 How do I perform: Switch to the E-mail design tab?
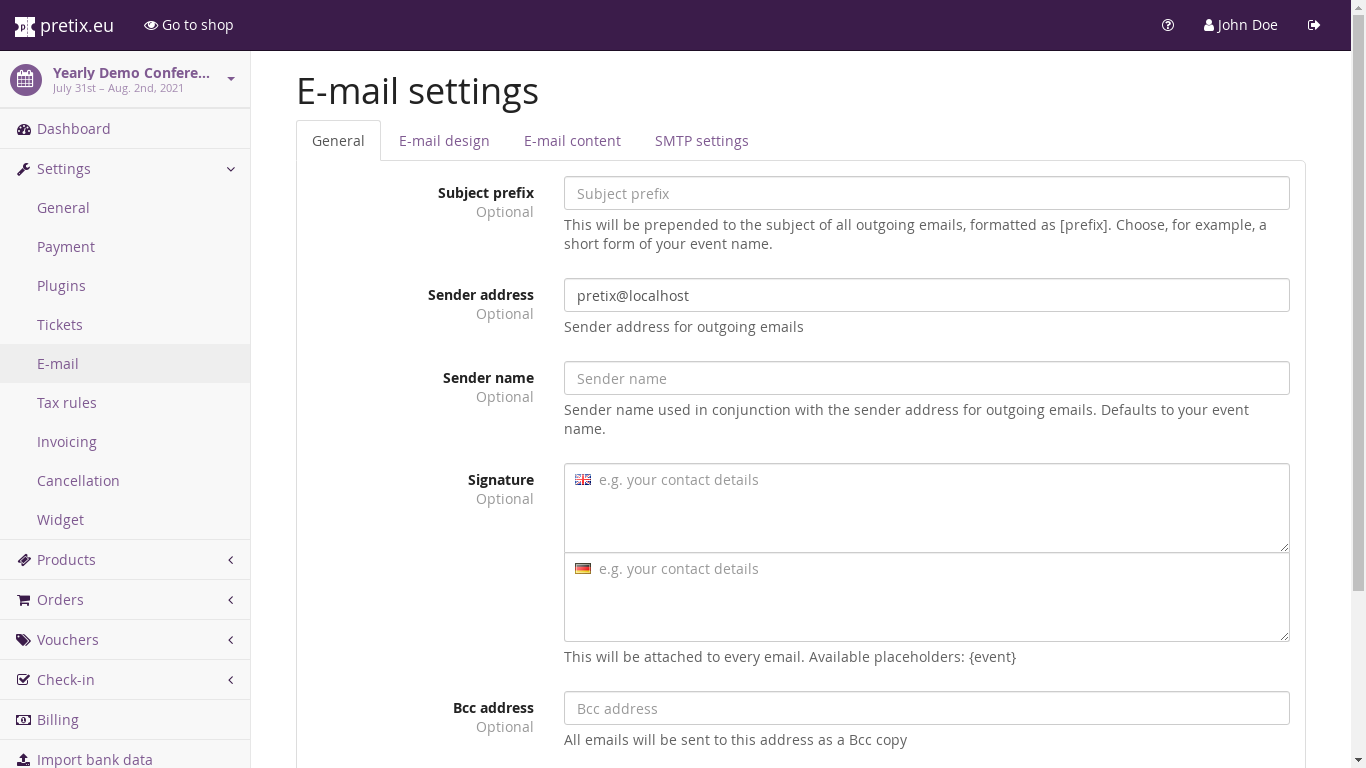(x=444, y=141)
